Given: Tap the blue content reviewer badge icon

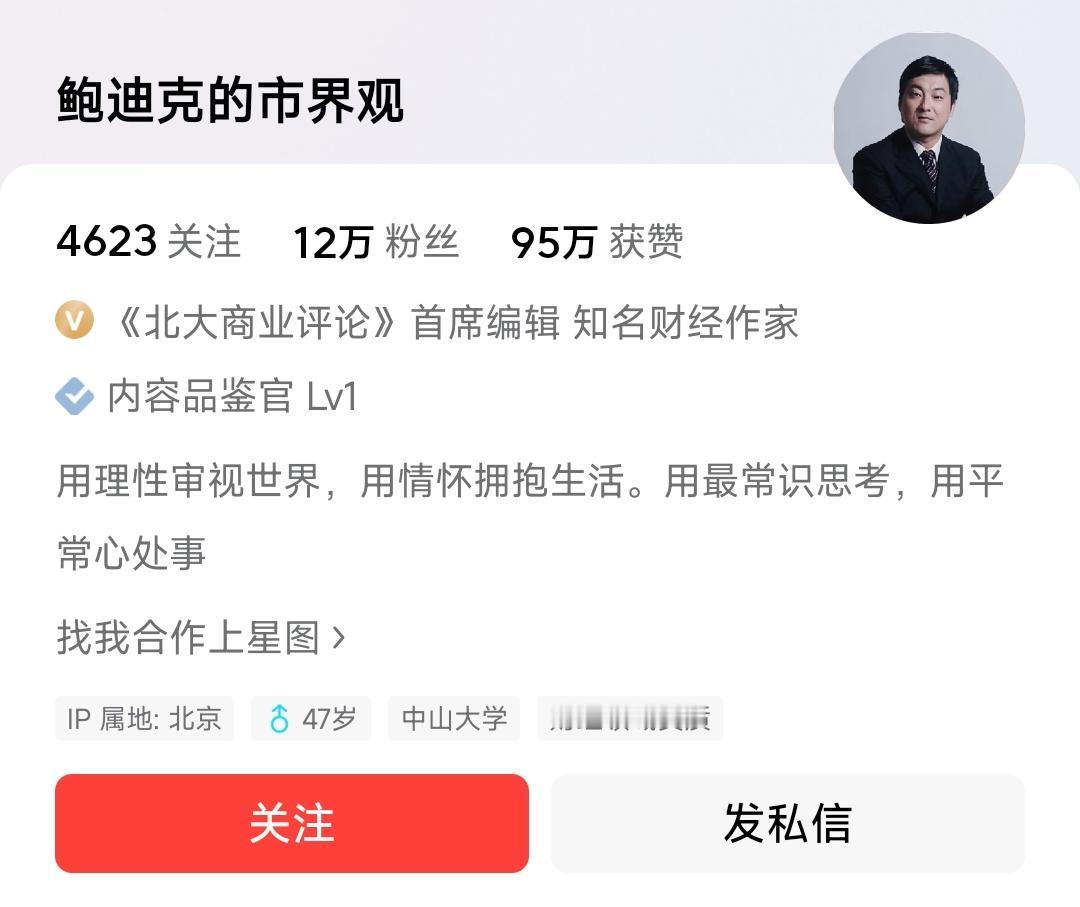Looking at the screenshot, I should [x=74, y=396].
